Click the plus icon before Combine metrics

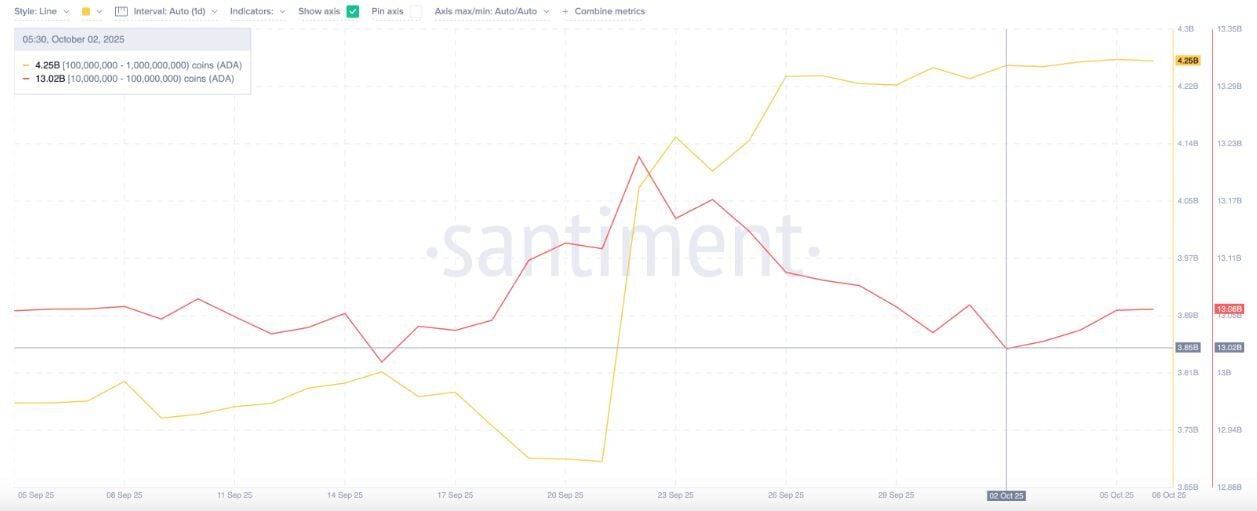566,11
